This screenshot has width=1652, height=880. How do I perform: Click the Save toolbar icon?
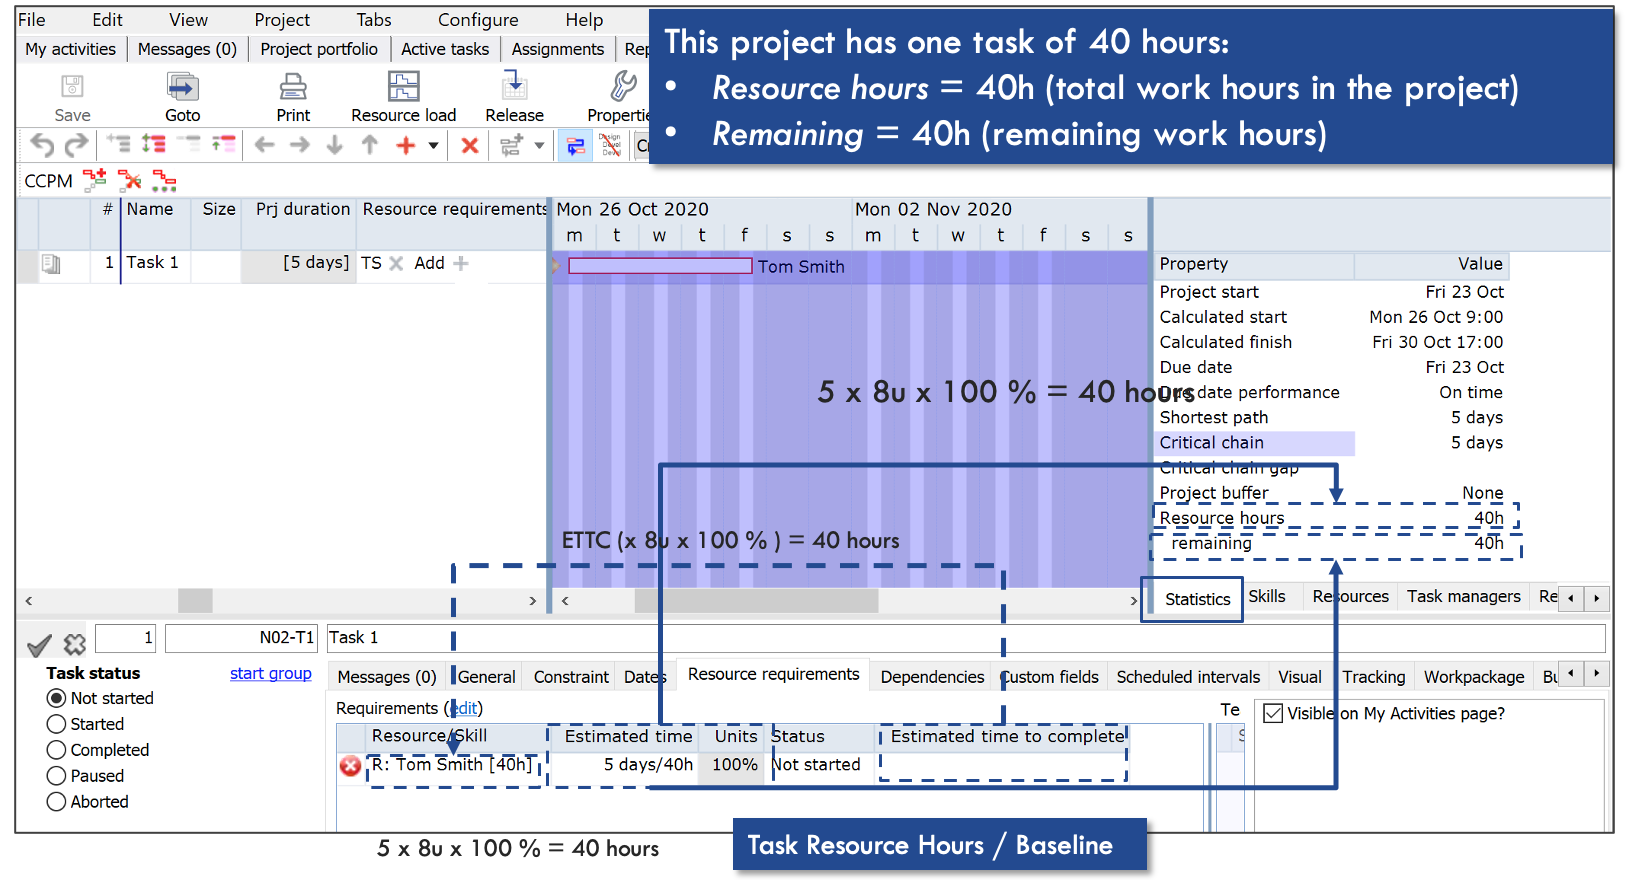(72, 87)
